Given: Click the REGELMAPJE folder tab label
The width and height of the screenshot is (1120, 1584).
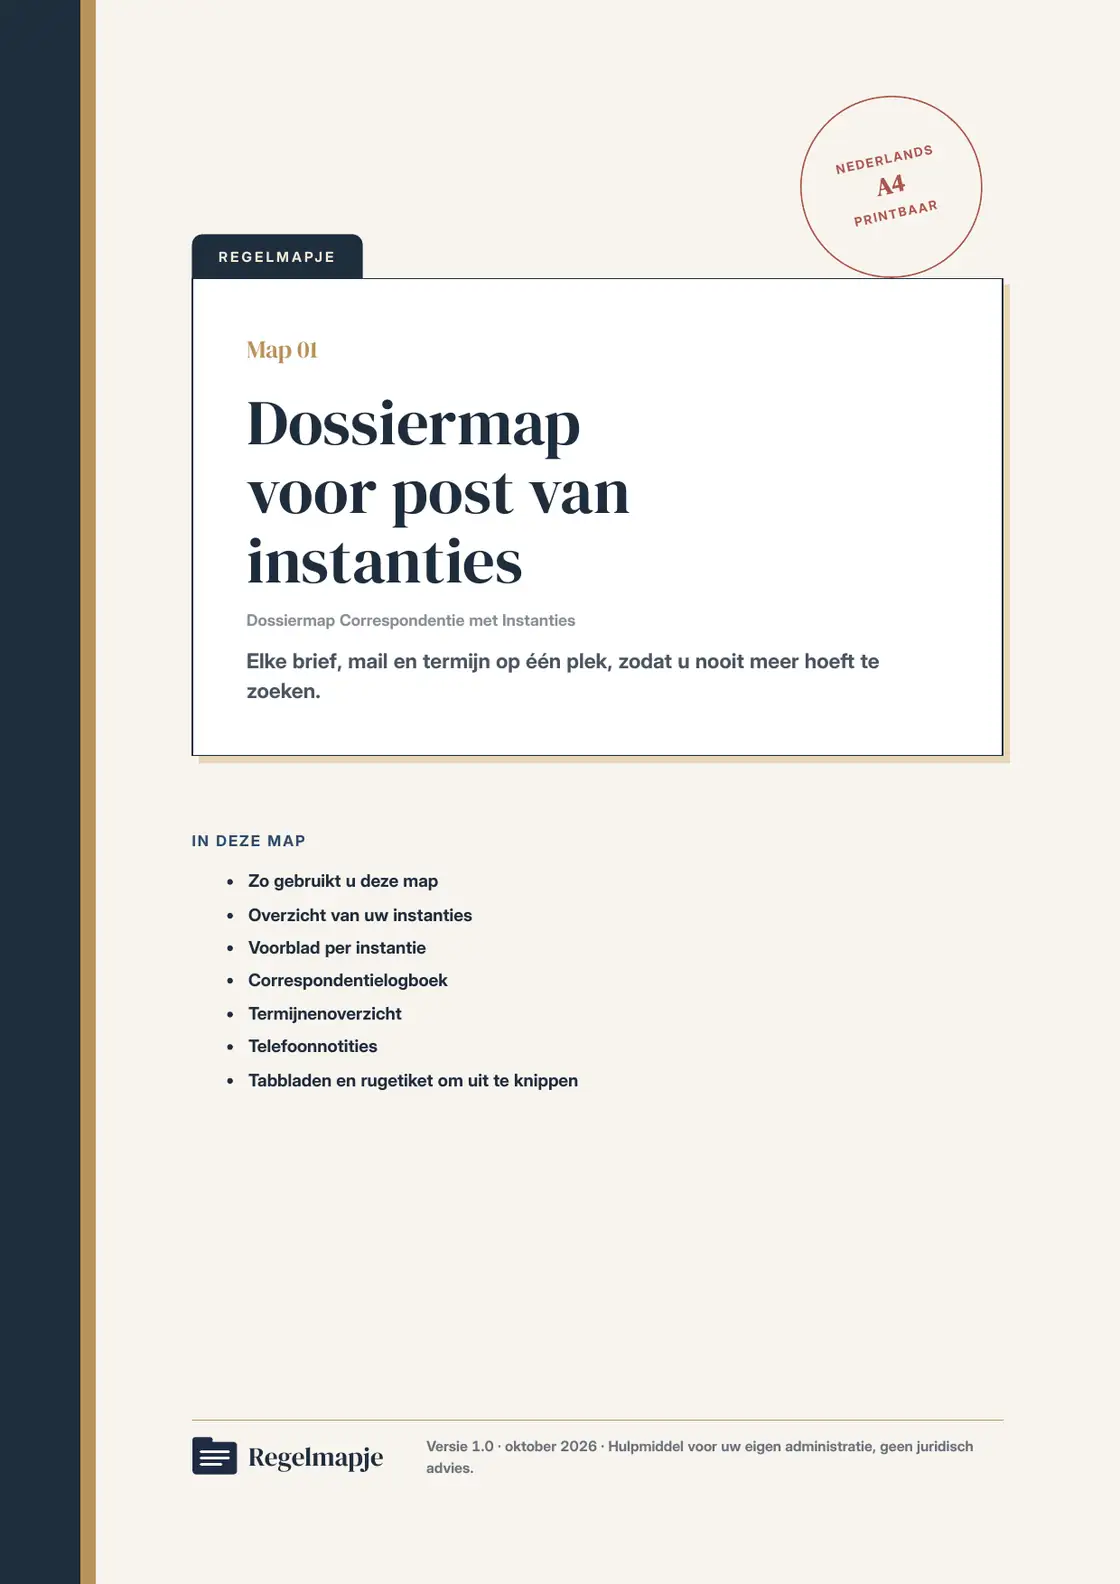Looking at the screenshot, I should (x=277, y=257).
